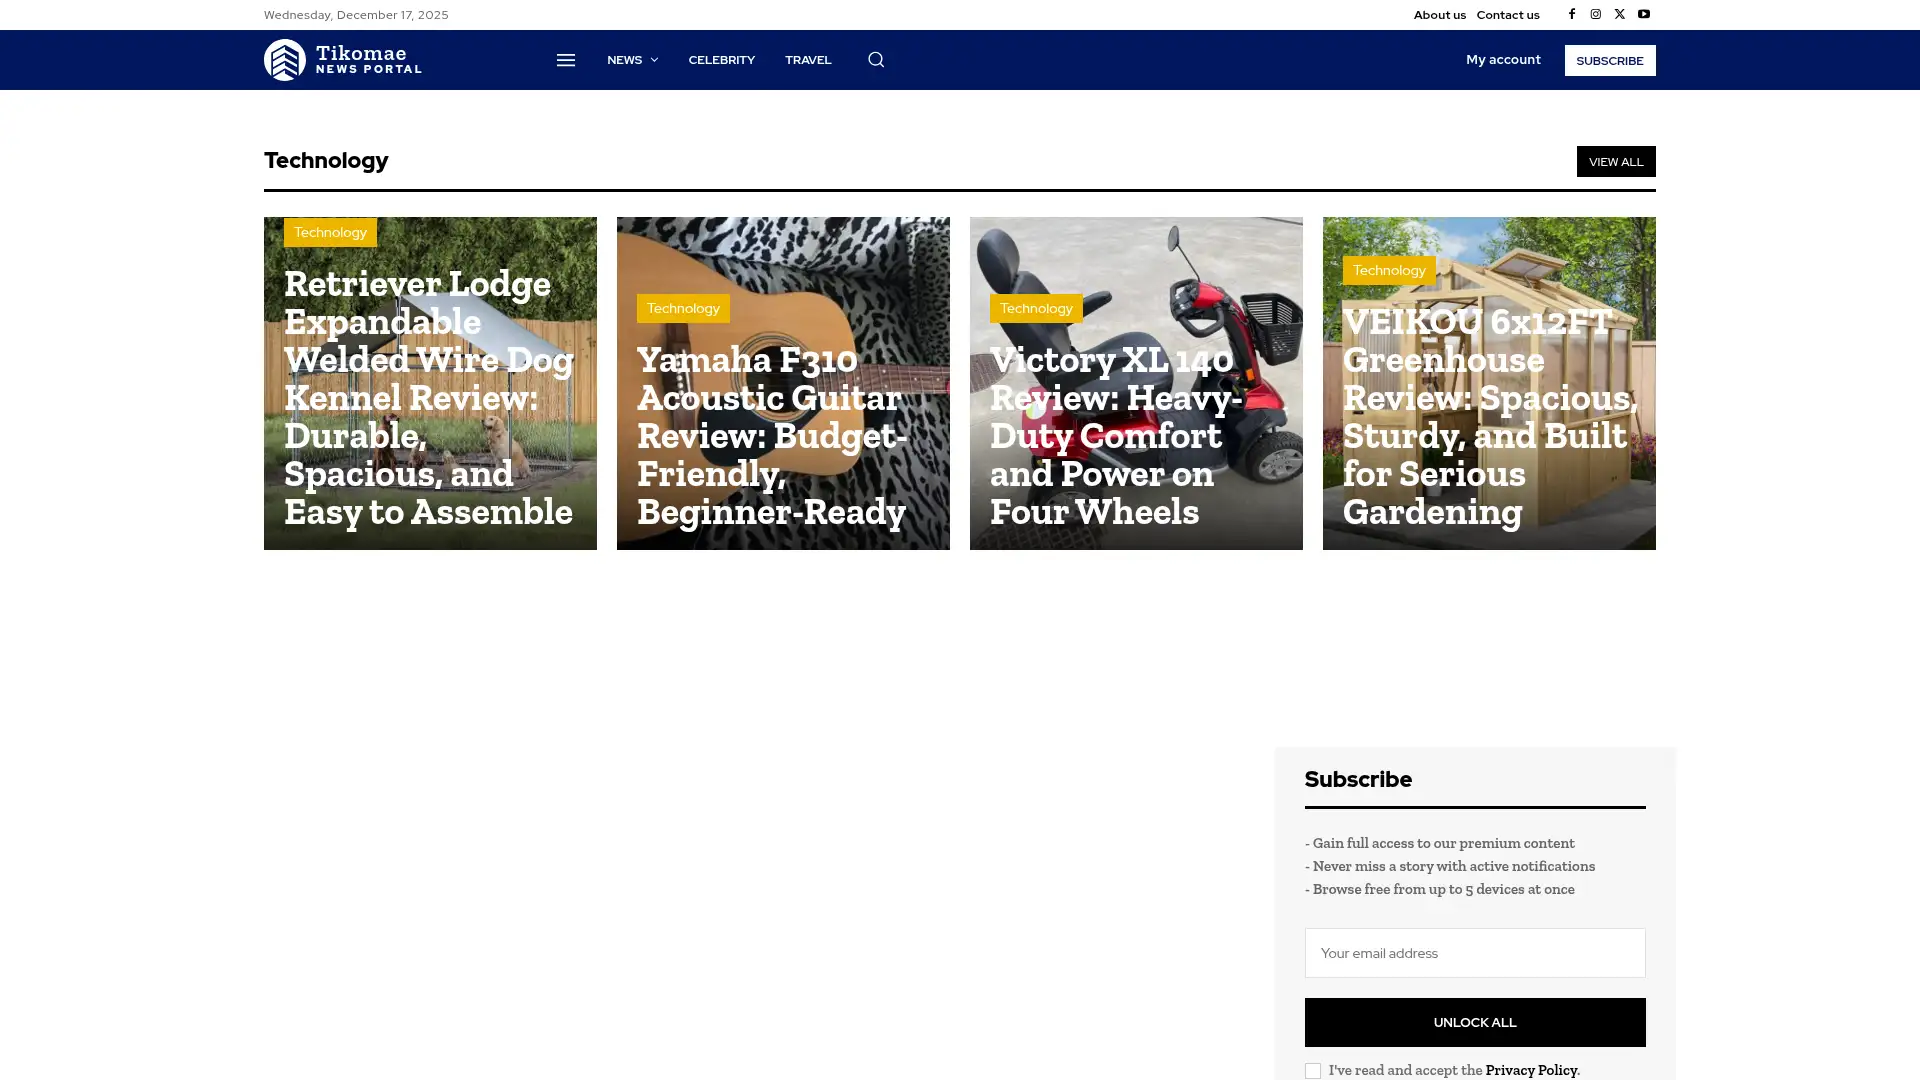The height and width of the screenshot is (1080, 1920).
Task: Open the X (Twitter) icon
Action: point(1619,14)
